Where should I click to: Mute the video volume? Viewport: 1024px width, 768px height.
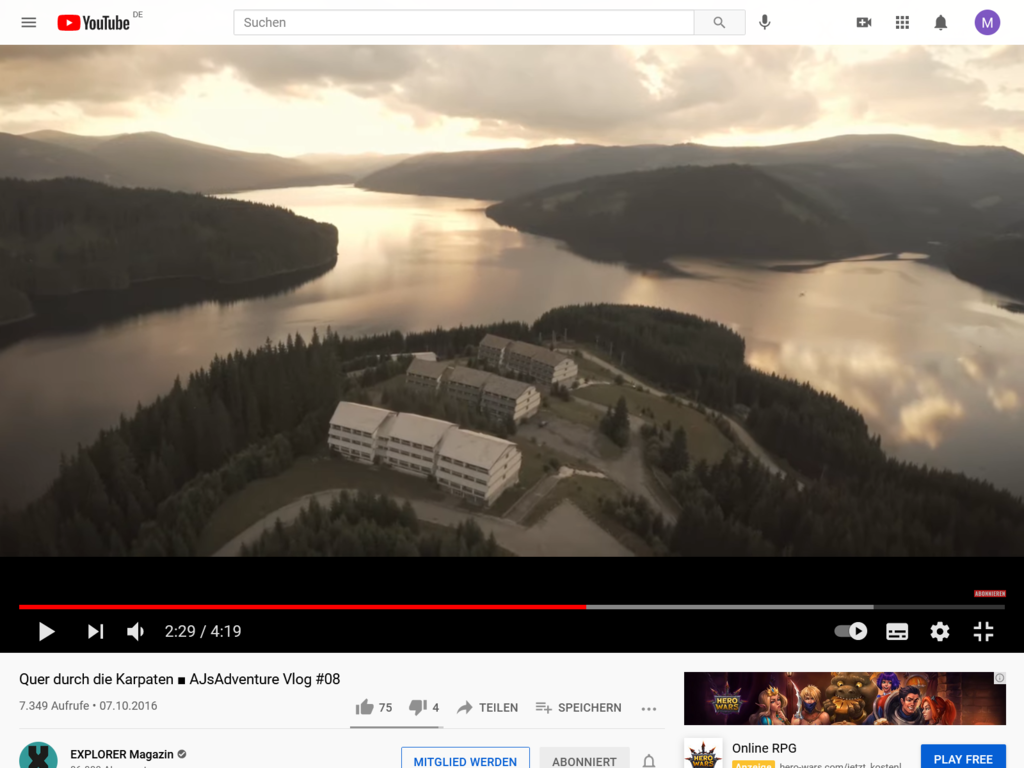pyautogui.click(x=135, y=632)
